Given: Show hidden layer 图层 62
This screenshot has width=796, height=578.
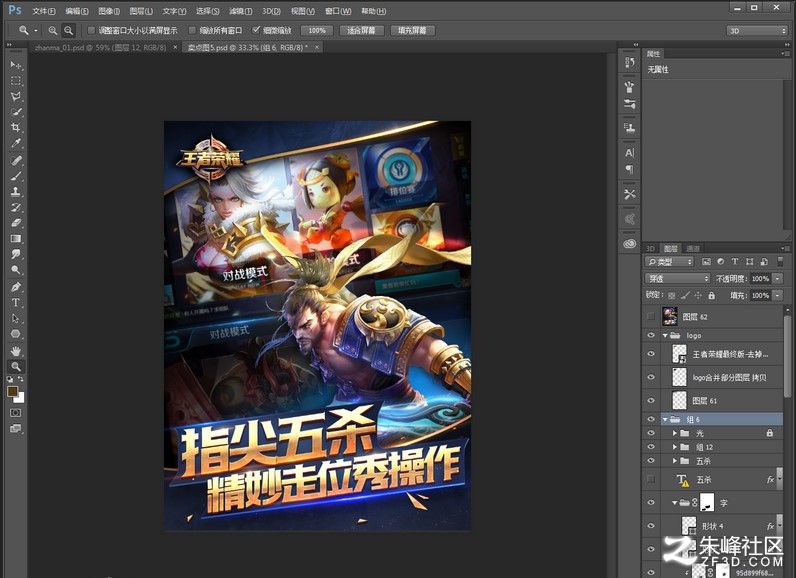Looking at the screenshot, I should [651, 316].
